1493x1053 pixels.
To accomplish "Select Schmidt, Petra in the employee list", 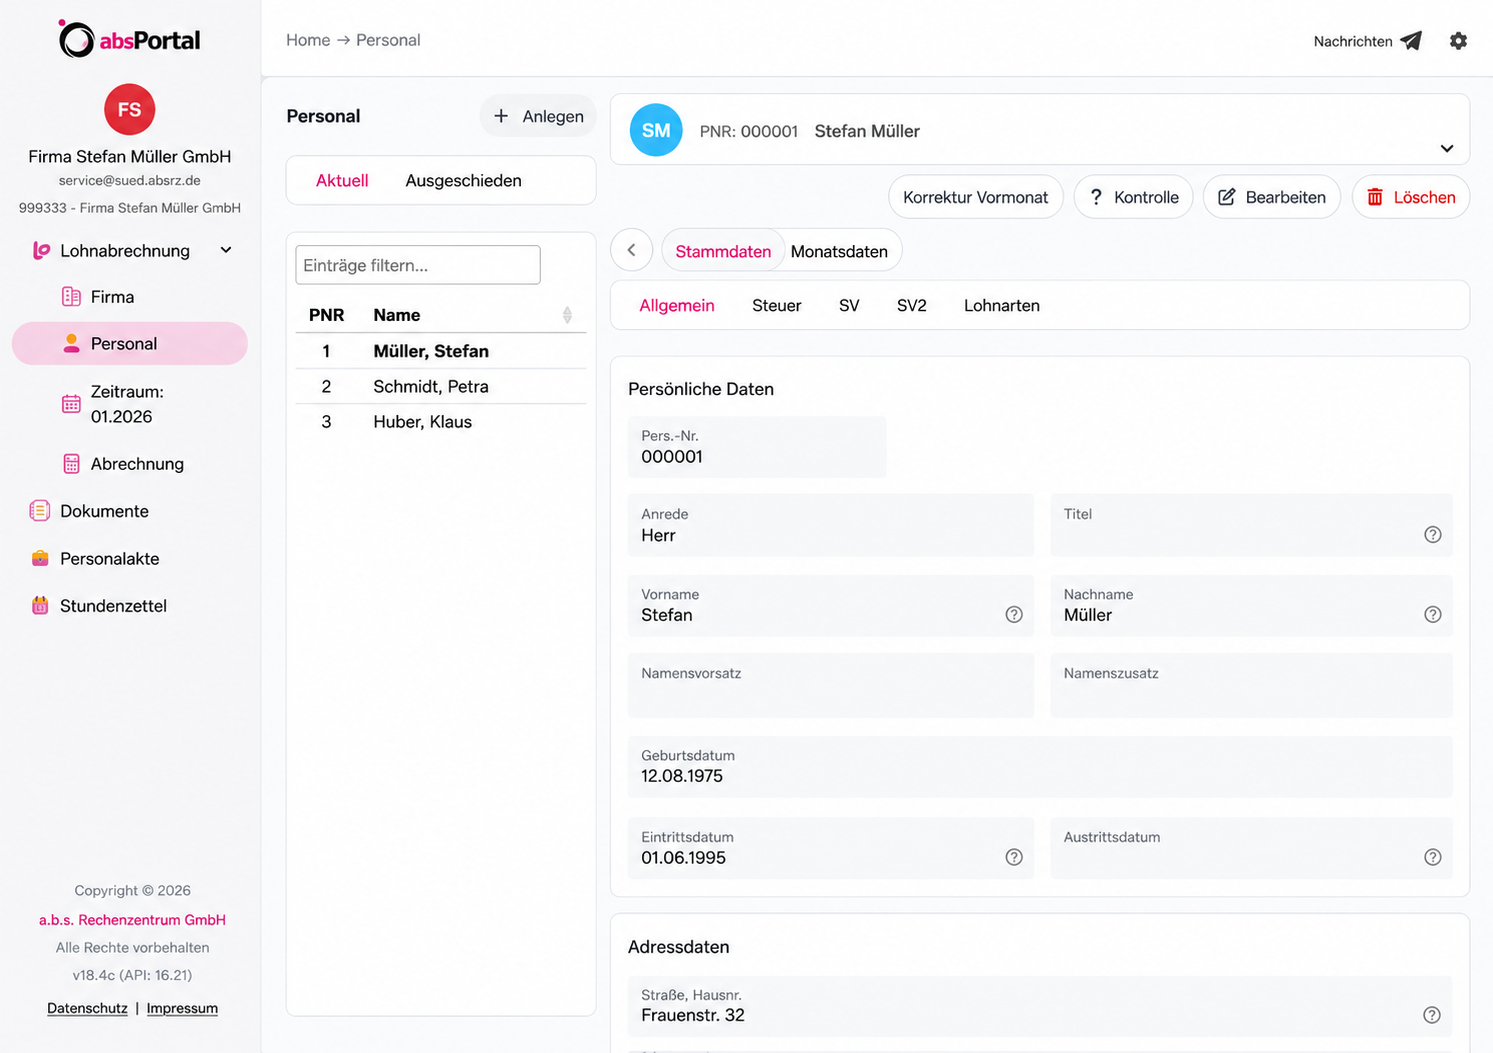I will tap(441, 387).
